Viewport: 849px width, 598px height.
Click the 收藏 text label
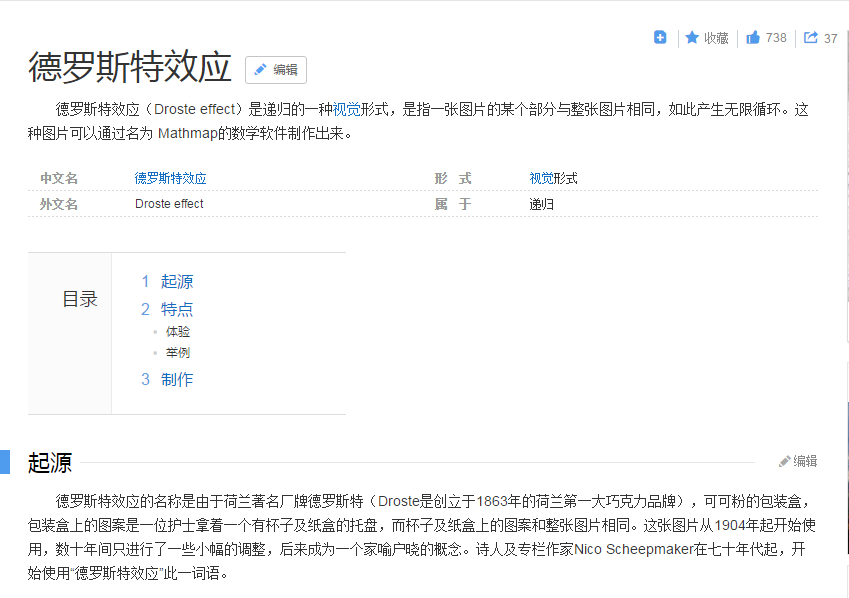(x=716, y=38)
